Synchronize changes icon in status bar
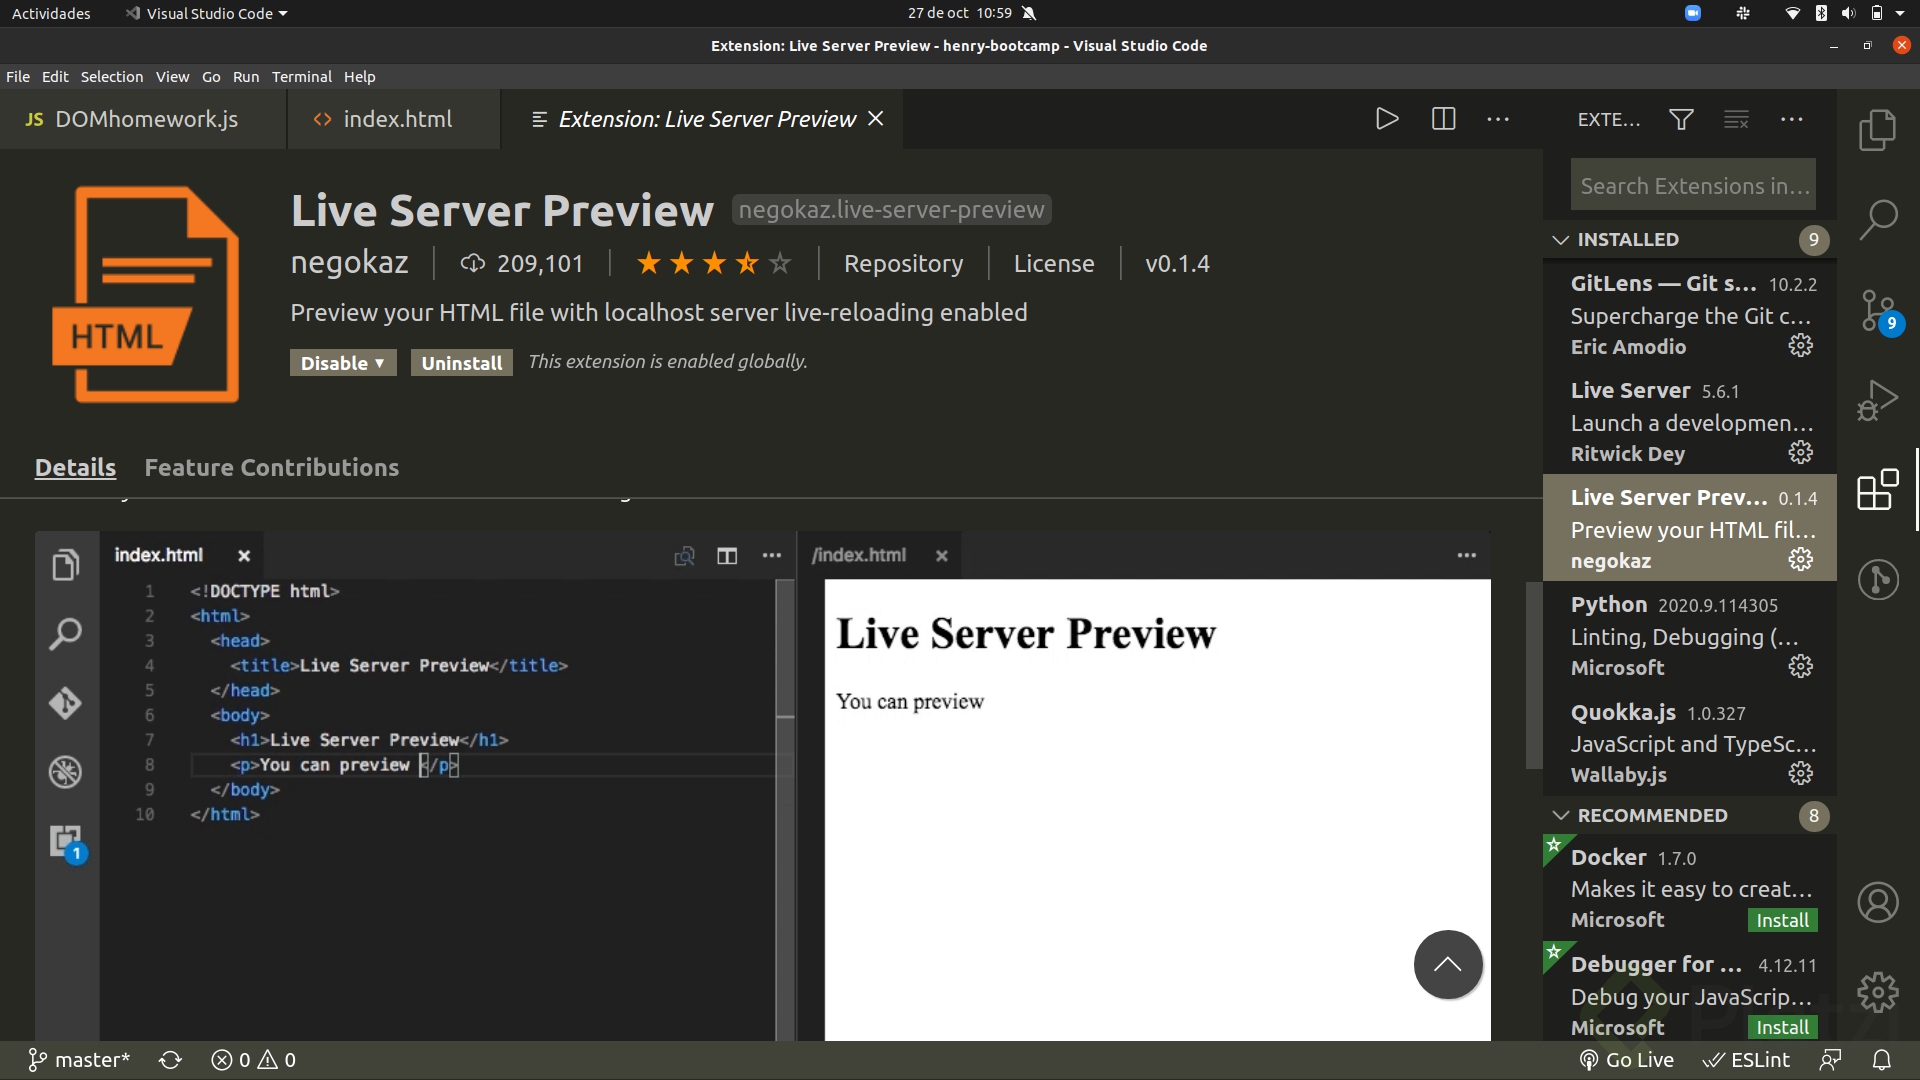The image size is (1920, 1080). [171, 1060]
